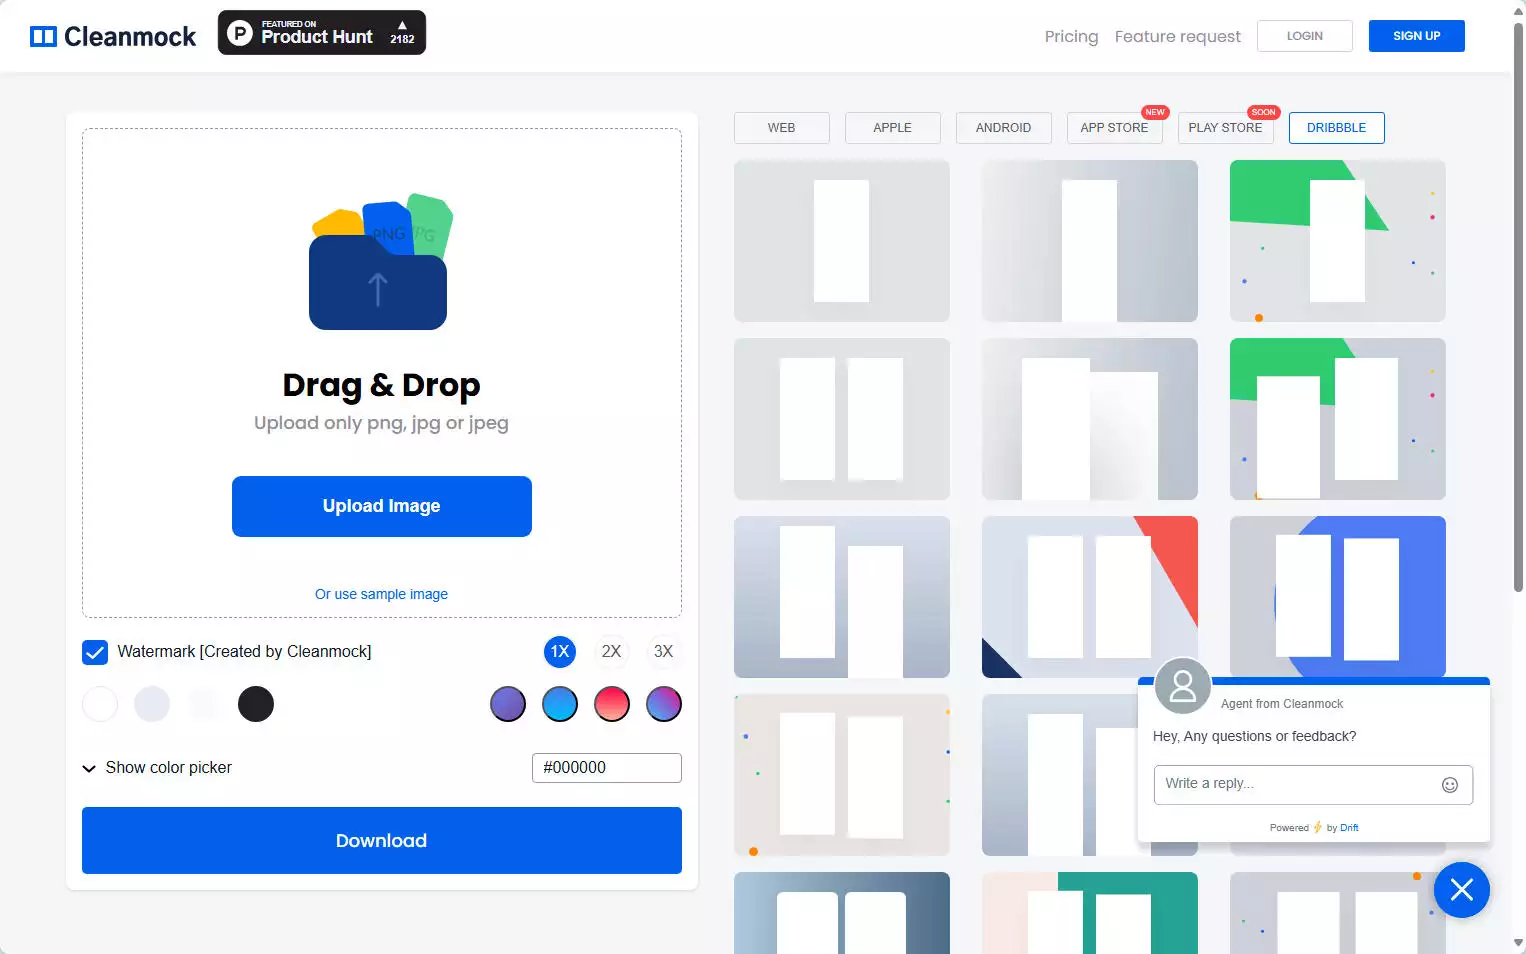The image size is (1526, 954).
Task: Open the Drift link in chat footer
Action: (1349, 828)
